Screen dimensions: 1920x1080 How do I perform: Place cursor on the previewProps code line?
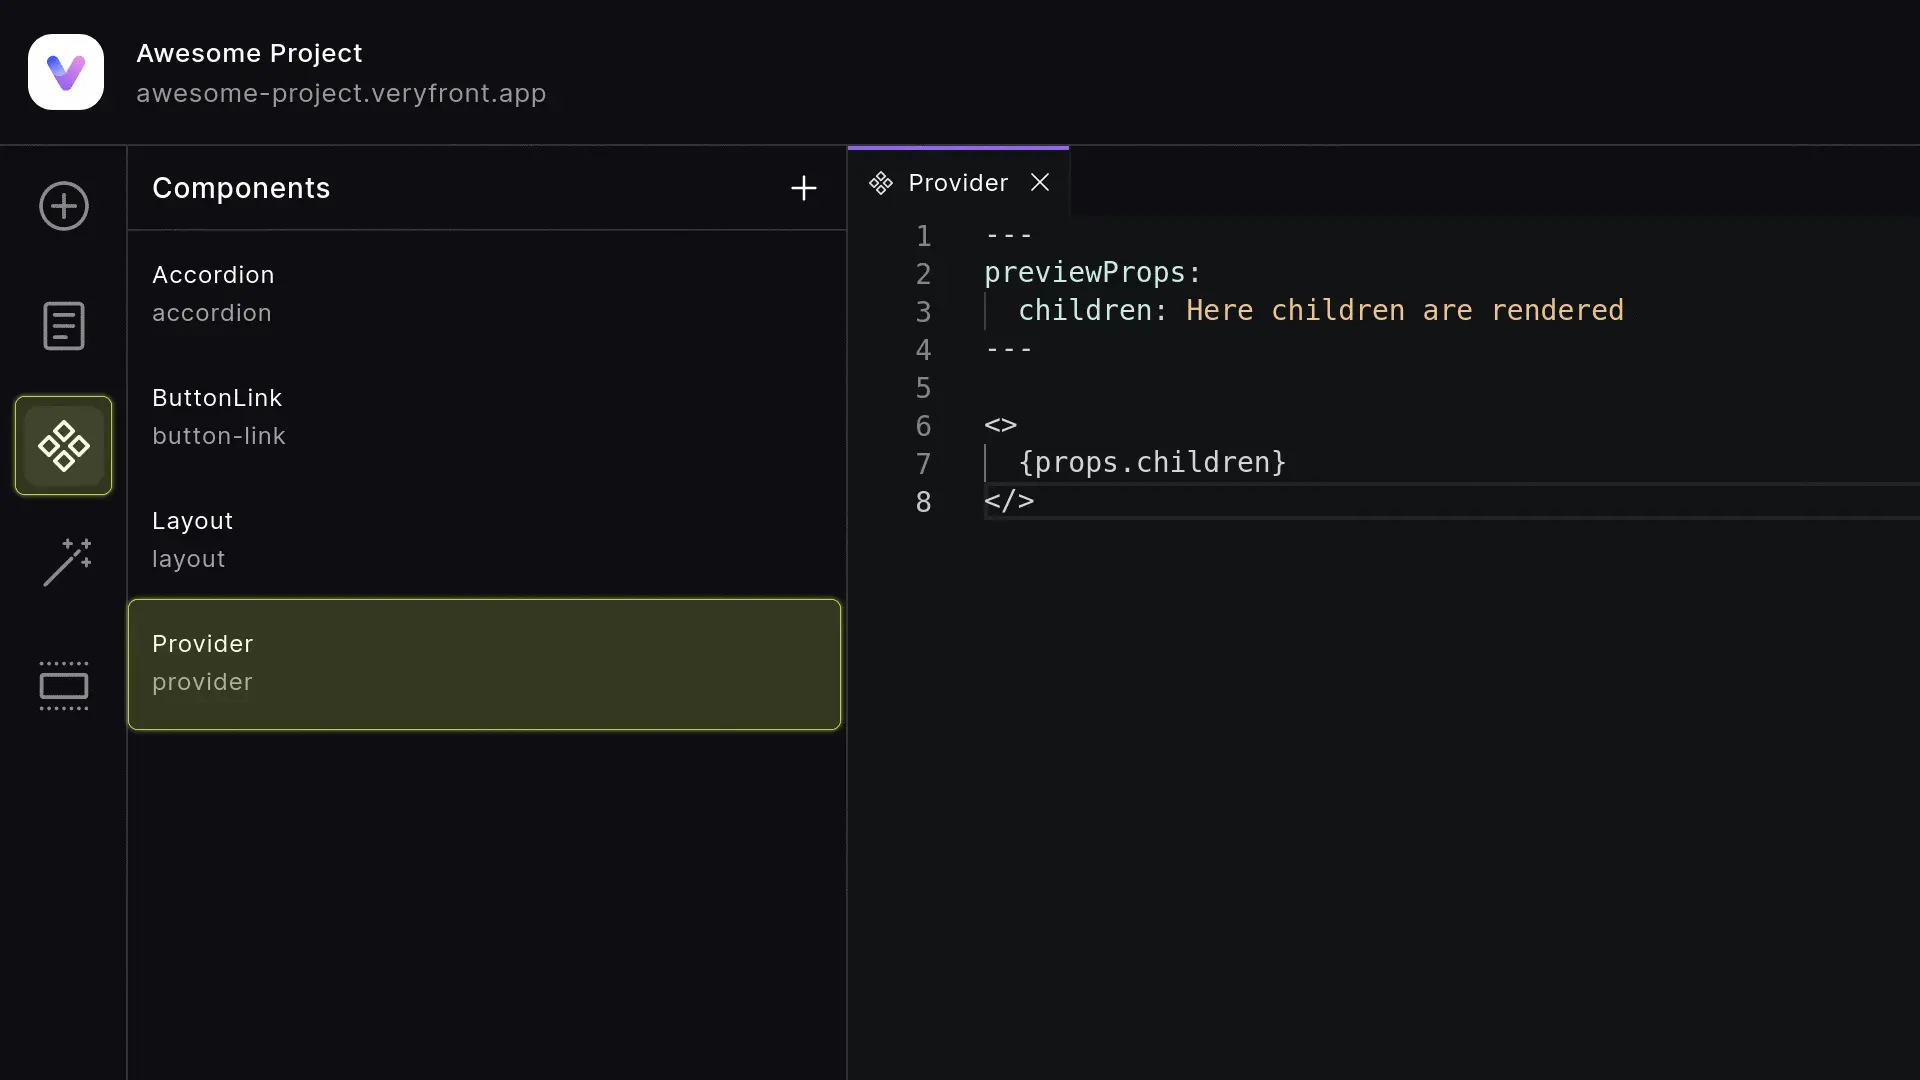click(x=1092, y=272)
